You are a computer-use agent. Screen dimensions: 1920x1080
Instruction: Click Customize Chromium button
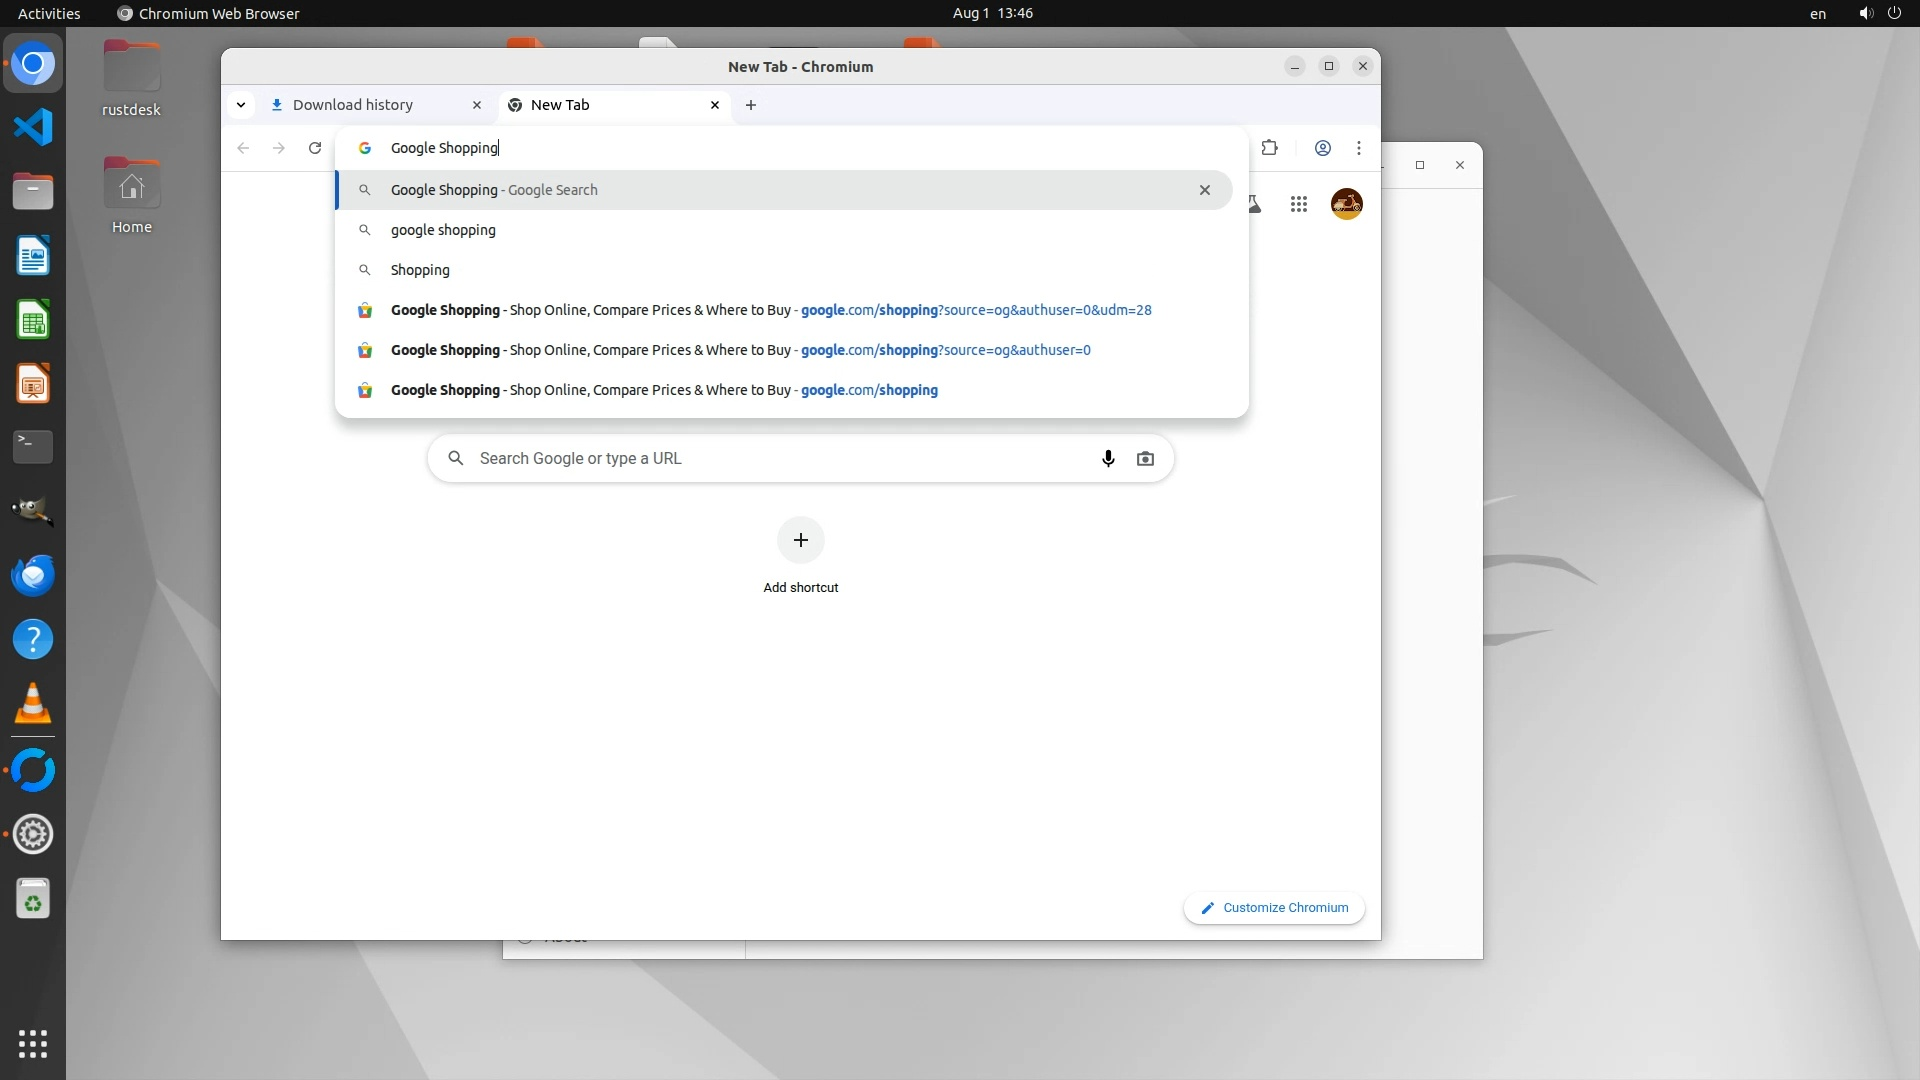pyautogui.click(x=1274, y=908)
